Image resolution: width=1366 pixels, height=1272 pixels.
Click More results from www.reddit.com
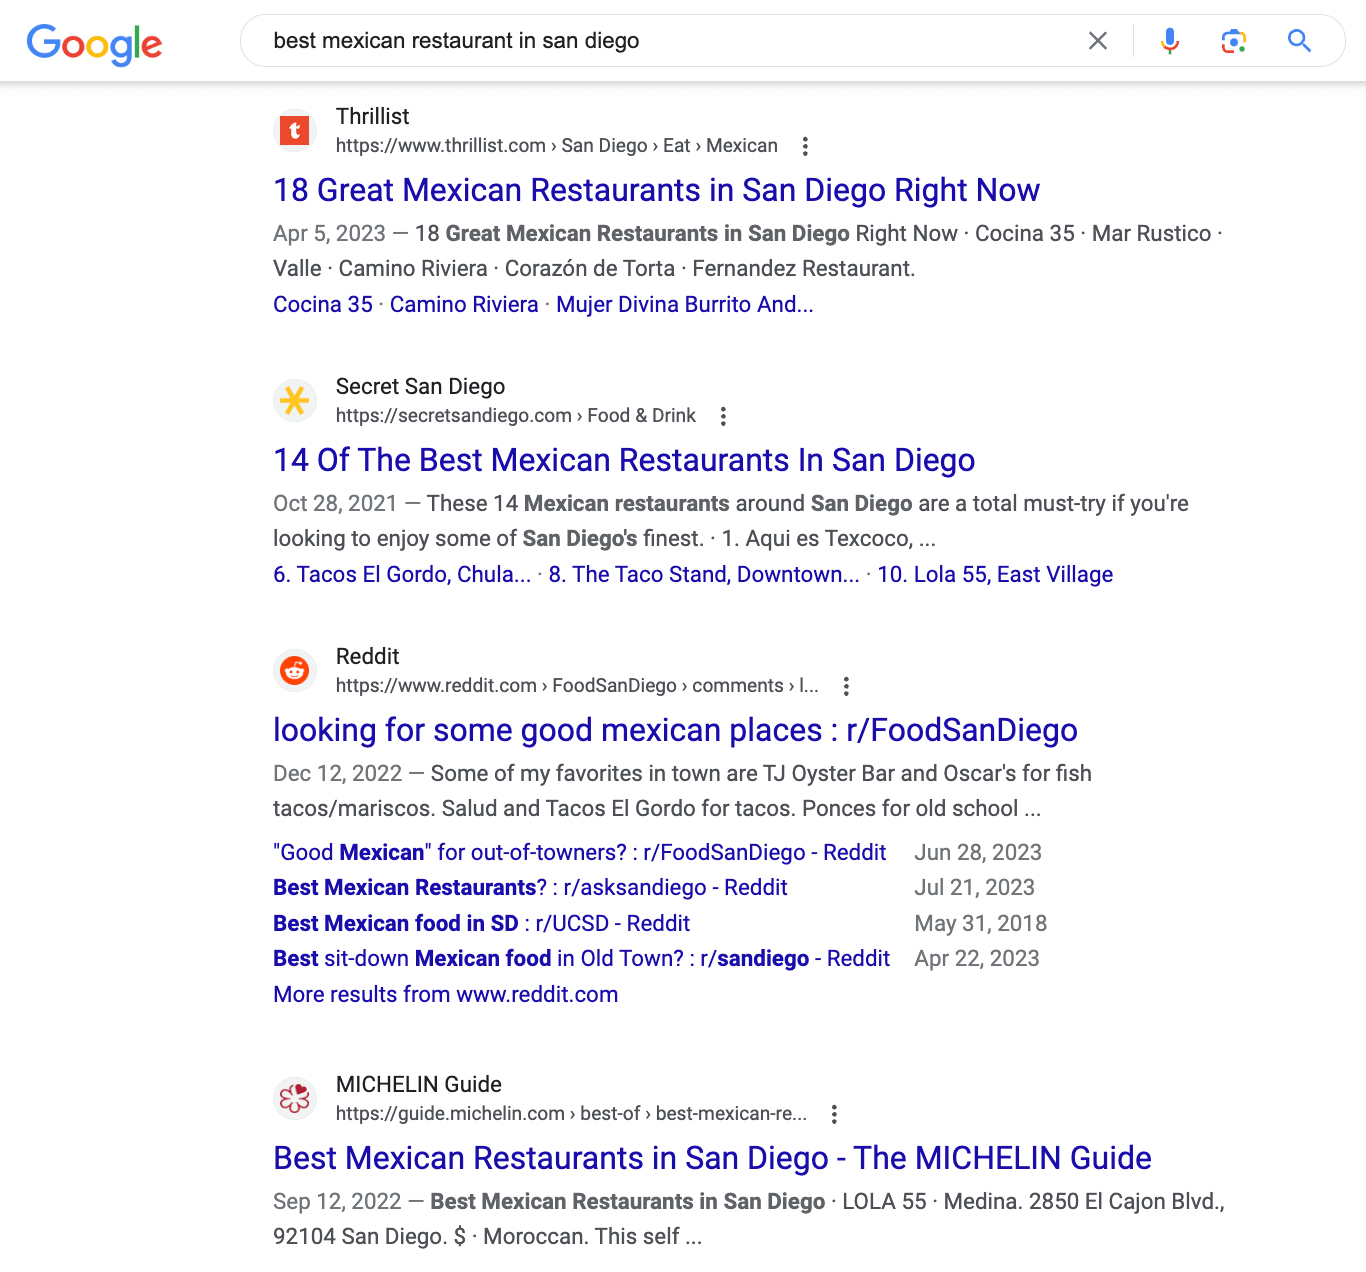click(x=446, y=994)
